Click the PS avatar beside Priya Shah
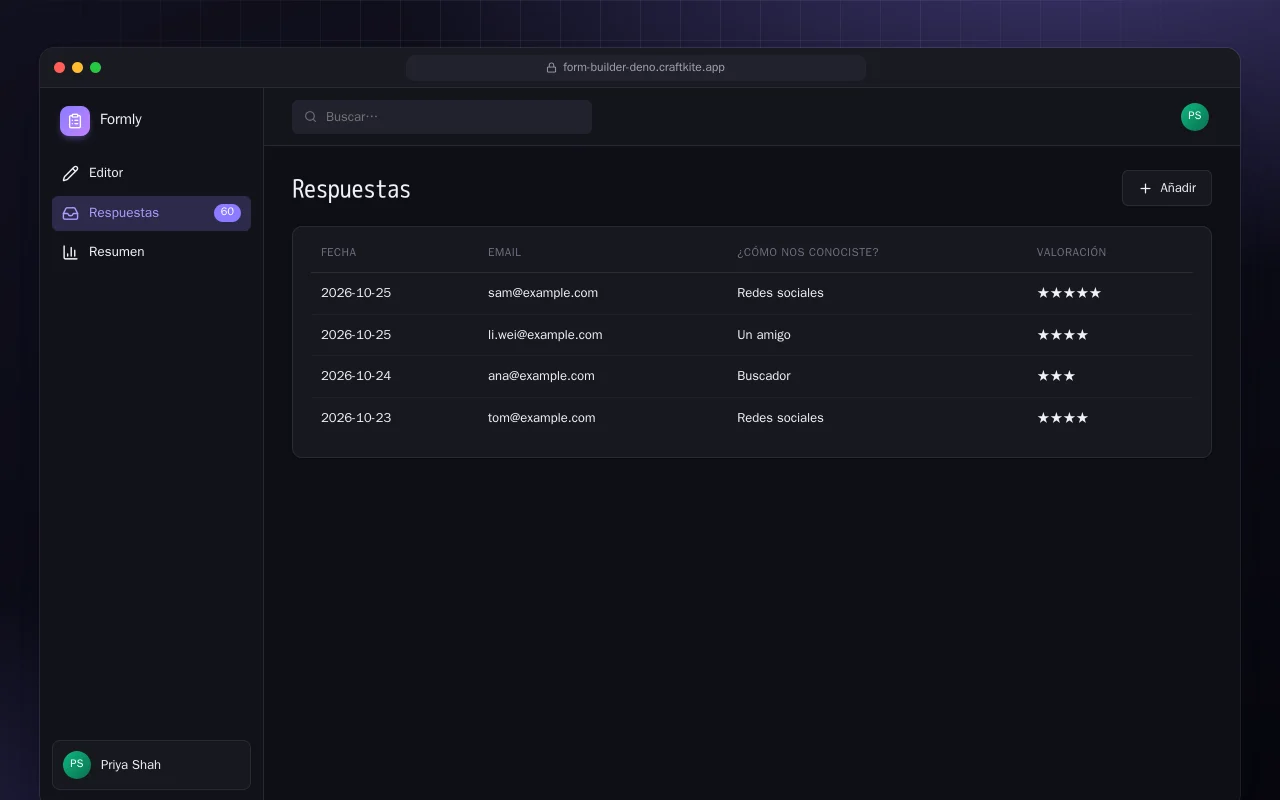The image size is (1280, 800). (x=77, y=765)
